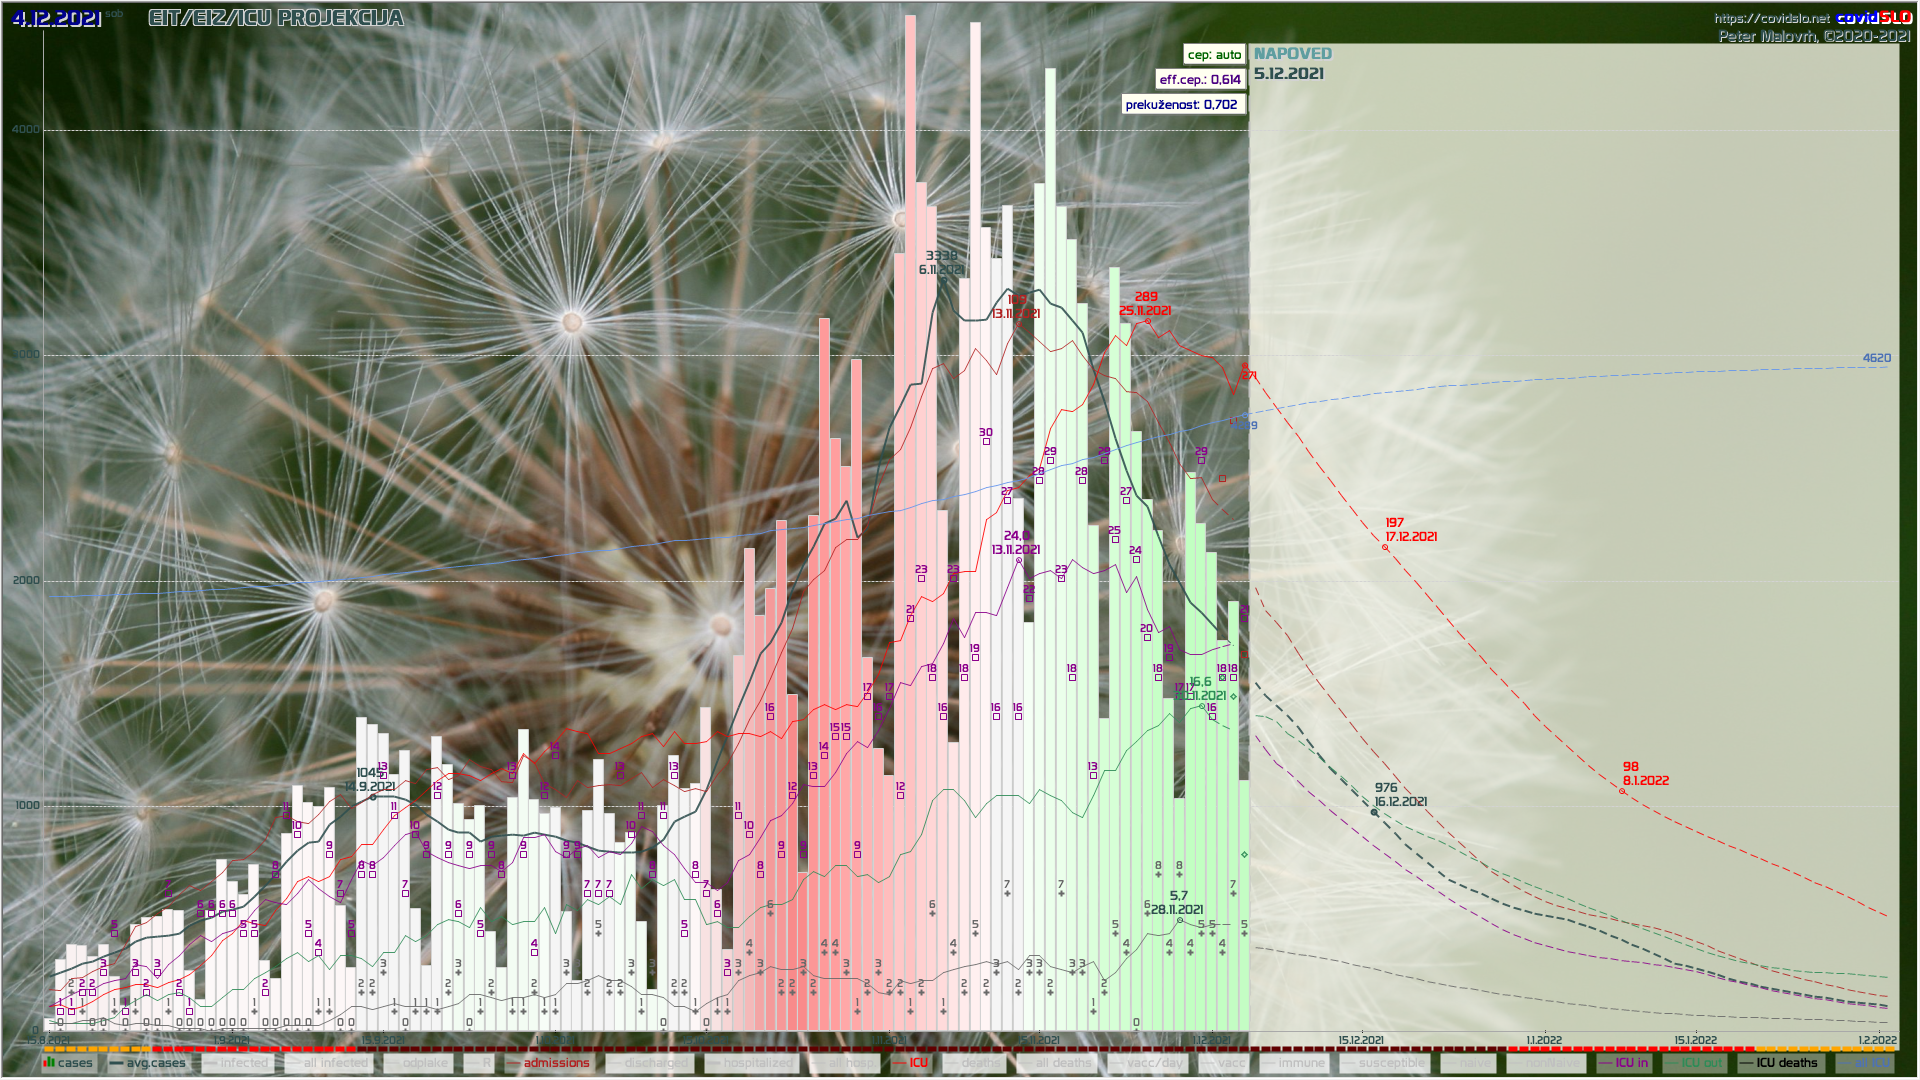
Task: Toggle the cases bar series
Action: tap(68, 1063)
